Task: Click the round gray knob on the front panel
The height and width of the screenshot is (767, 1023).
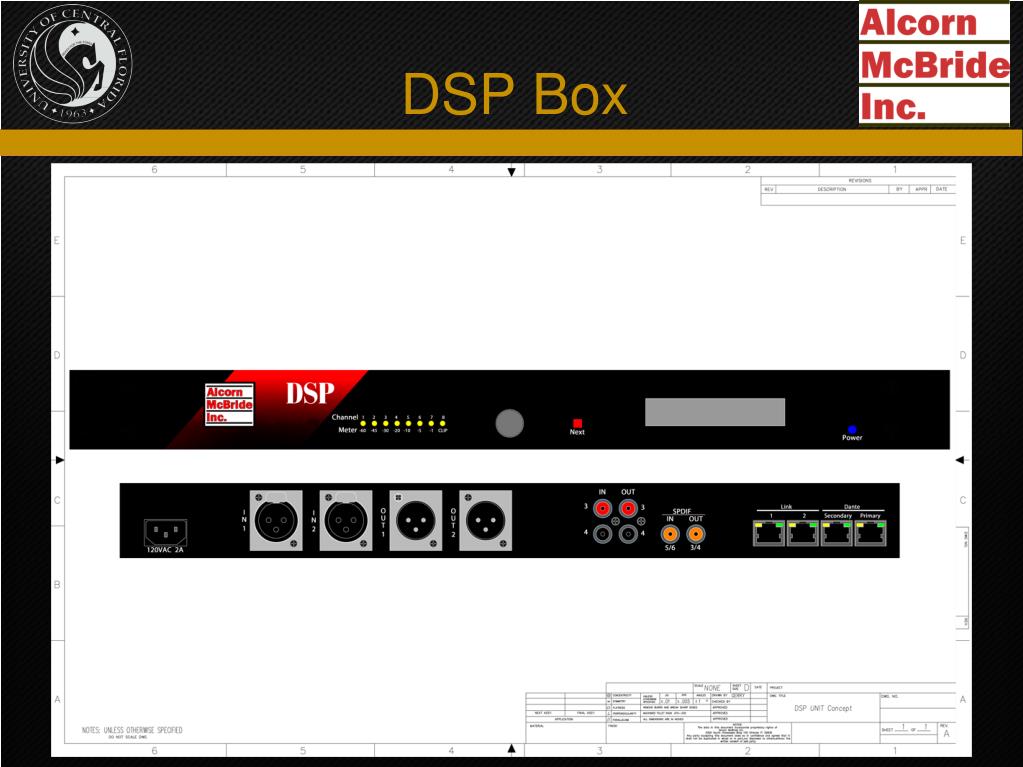Action: pyautogui.click(x=510, y=423)
